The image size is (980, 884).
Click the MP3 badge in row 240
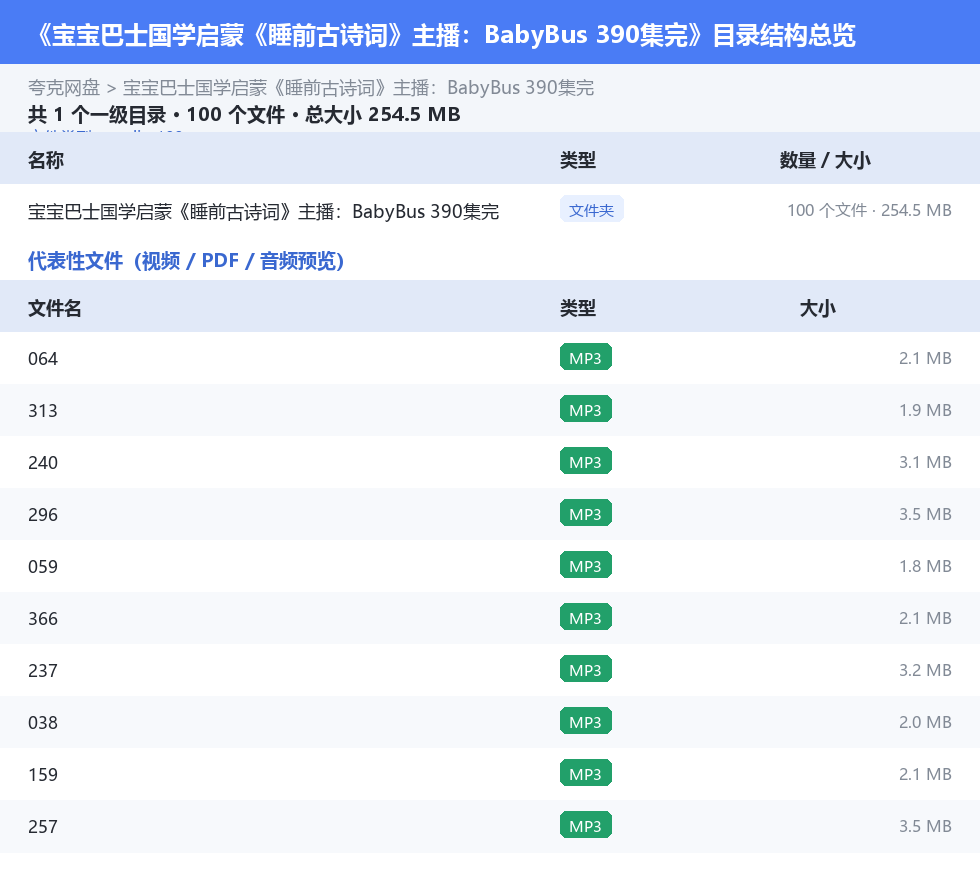pos(586,461)
